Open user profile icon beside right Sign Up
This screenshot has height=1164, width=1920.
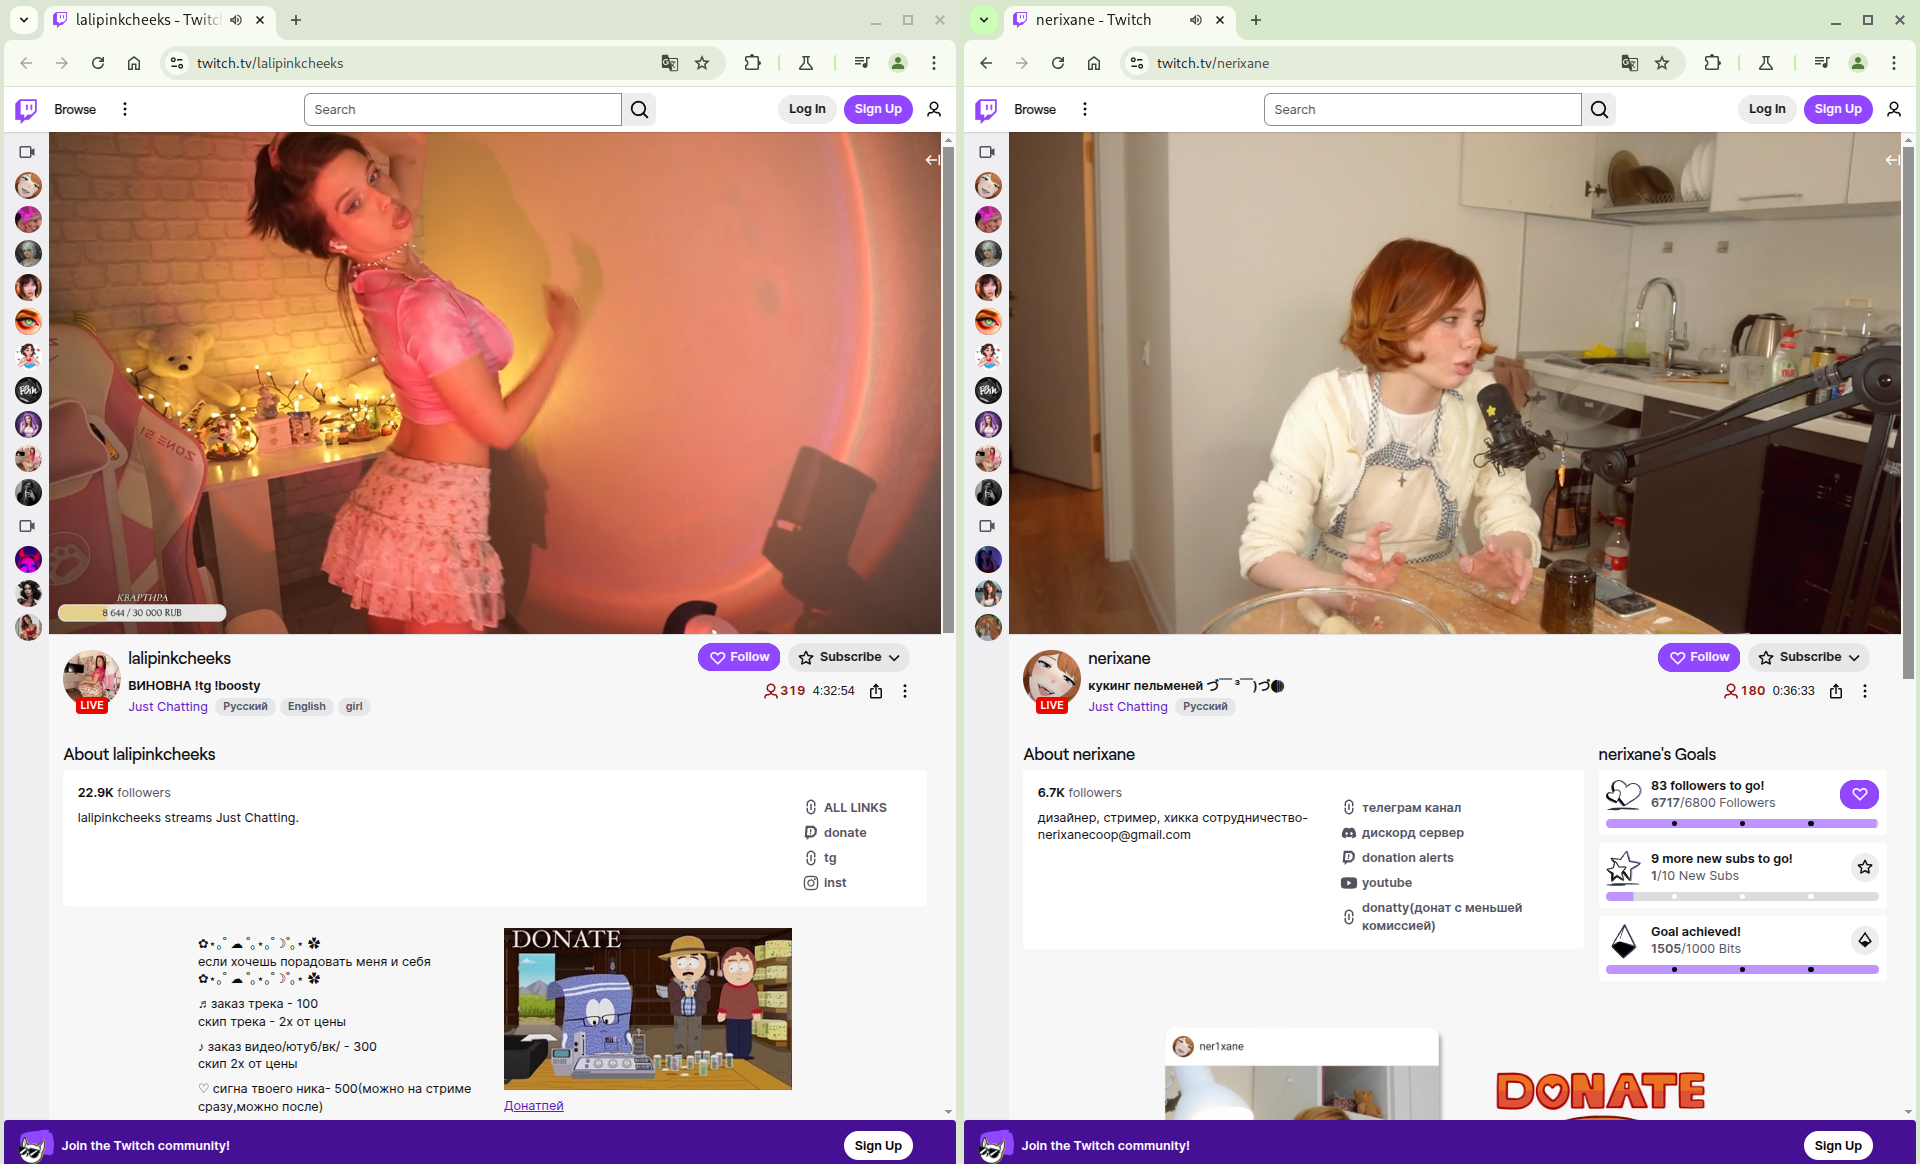pos(1894,109)
